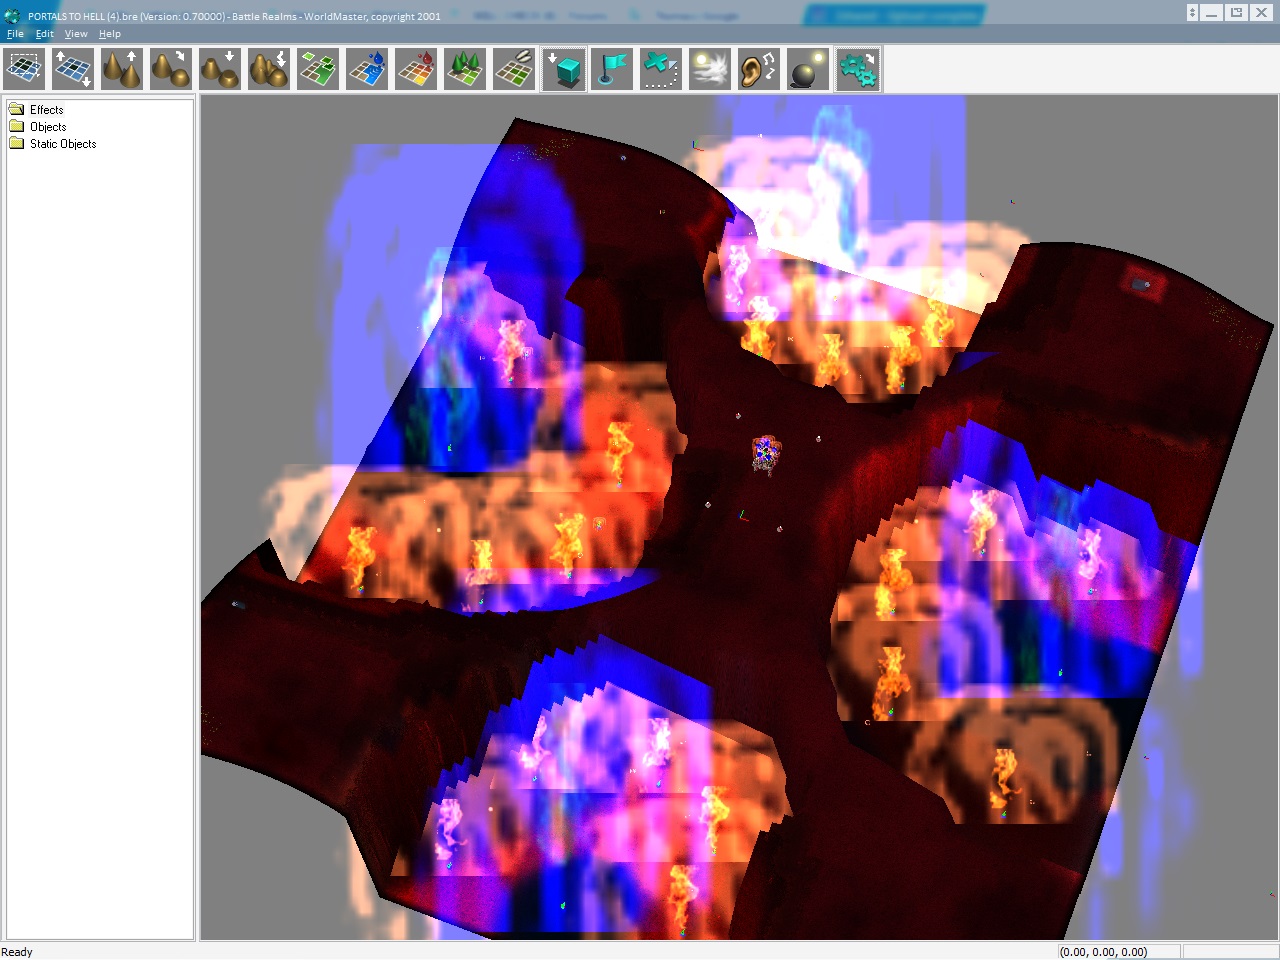Select the teal flag marker tool

point(612,70)
